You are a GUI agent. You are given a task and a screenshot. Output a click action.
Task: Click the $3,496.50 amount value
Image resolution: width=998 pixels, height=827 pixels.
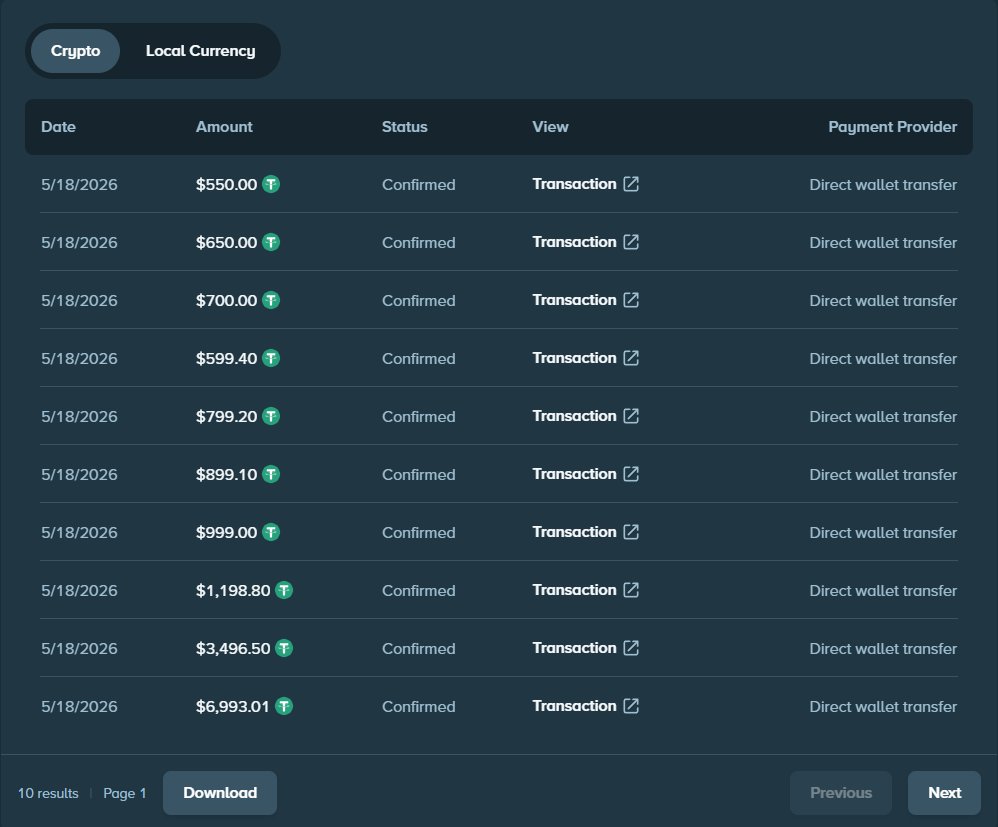(233, 648)
